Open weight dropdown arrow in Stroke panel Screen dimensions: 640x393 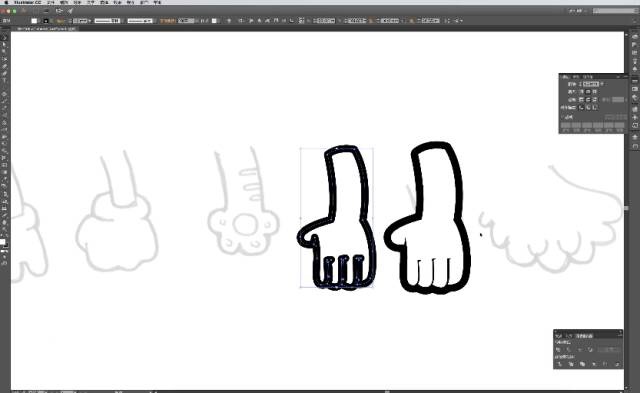pyautogui.click(x=602, y=84)
